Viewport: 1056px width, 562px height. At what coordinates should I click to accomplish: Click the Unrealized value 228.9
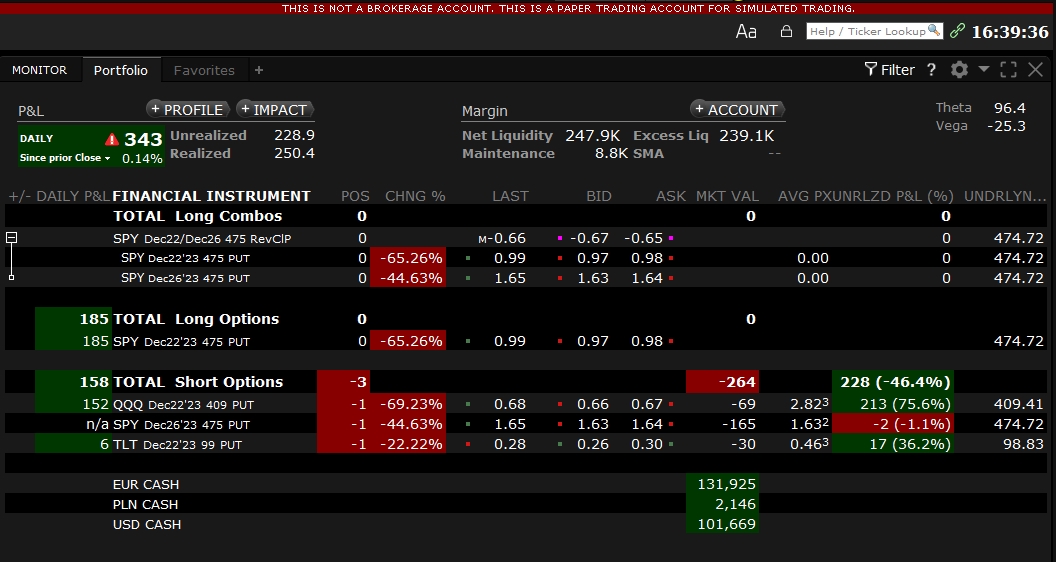point(294,135)
